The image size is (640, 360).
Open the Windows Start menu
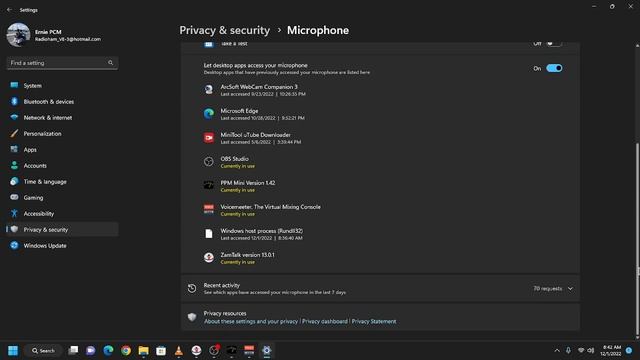point(13,350)
